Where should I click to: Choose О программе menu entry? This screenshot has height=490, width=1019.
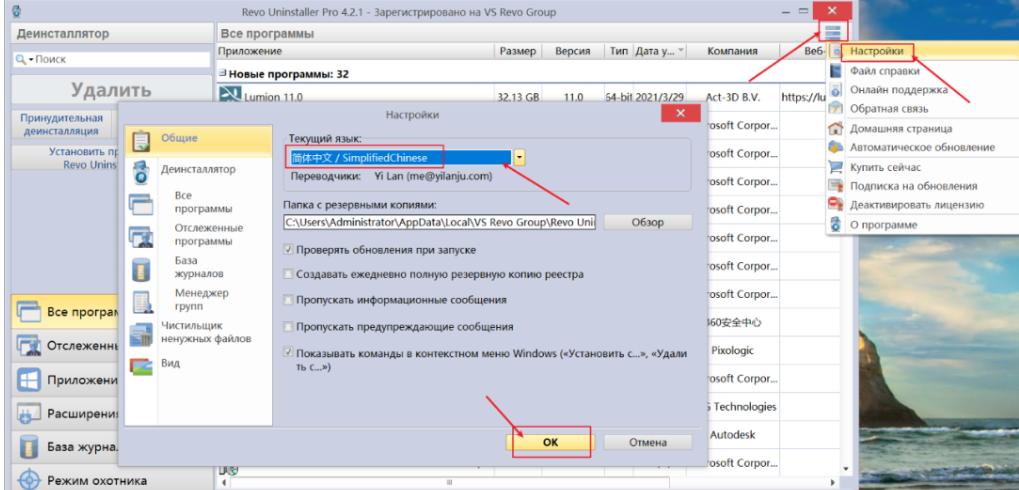(x=883, y=225)
